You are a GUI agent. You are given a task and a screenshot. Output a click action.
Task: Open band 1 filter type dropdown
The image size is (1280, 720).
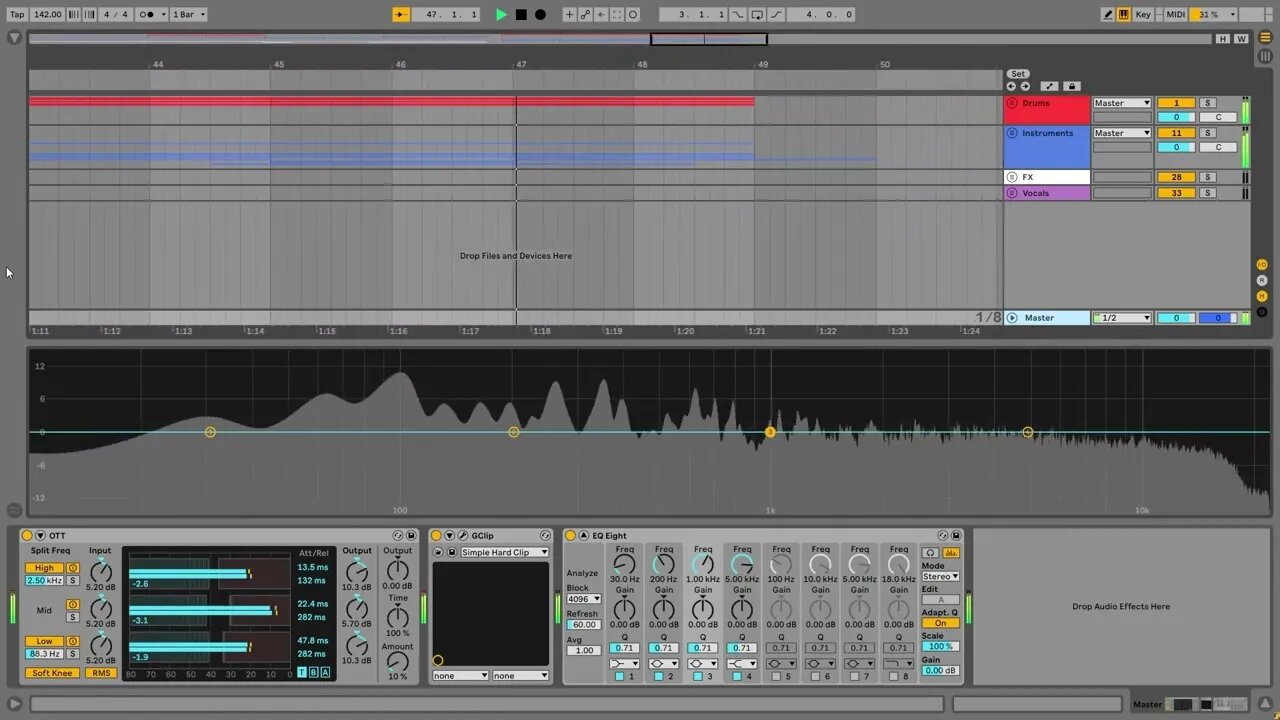[x=624, y=663]
